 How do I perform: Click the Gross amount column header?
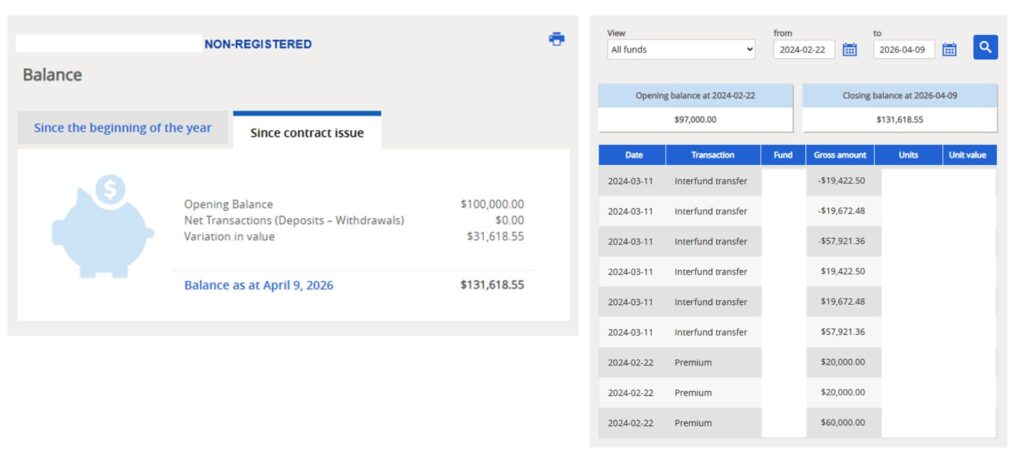click(x=840, y=155)
